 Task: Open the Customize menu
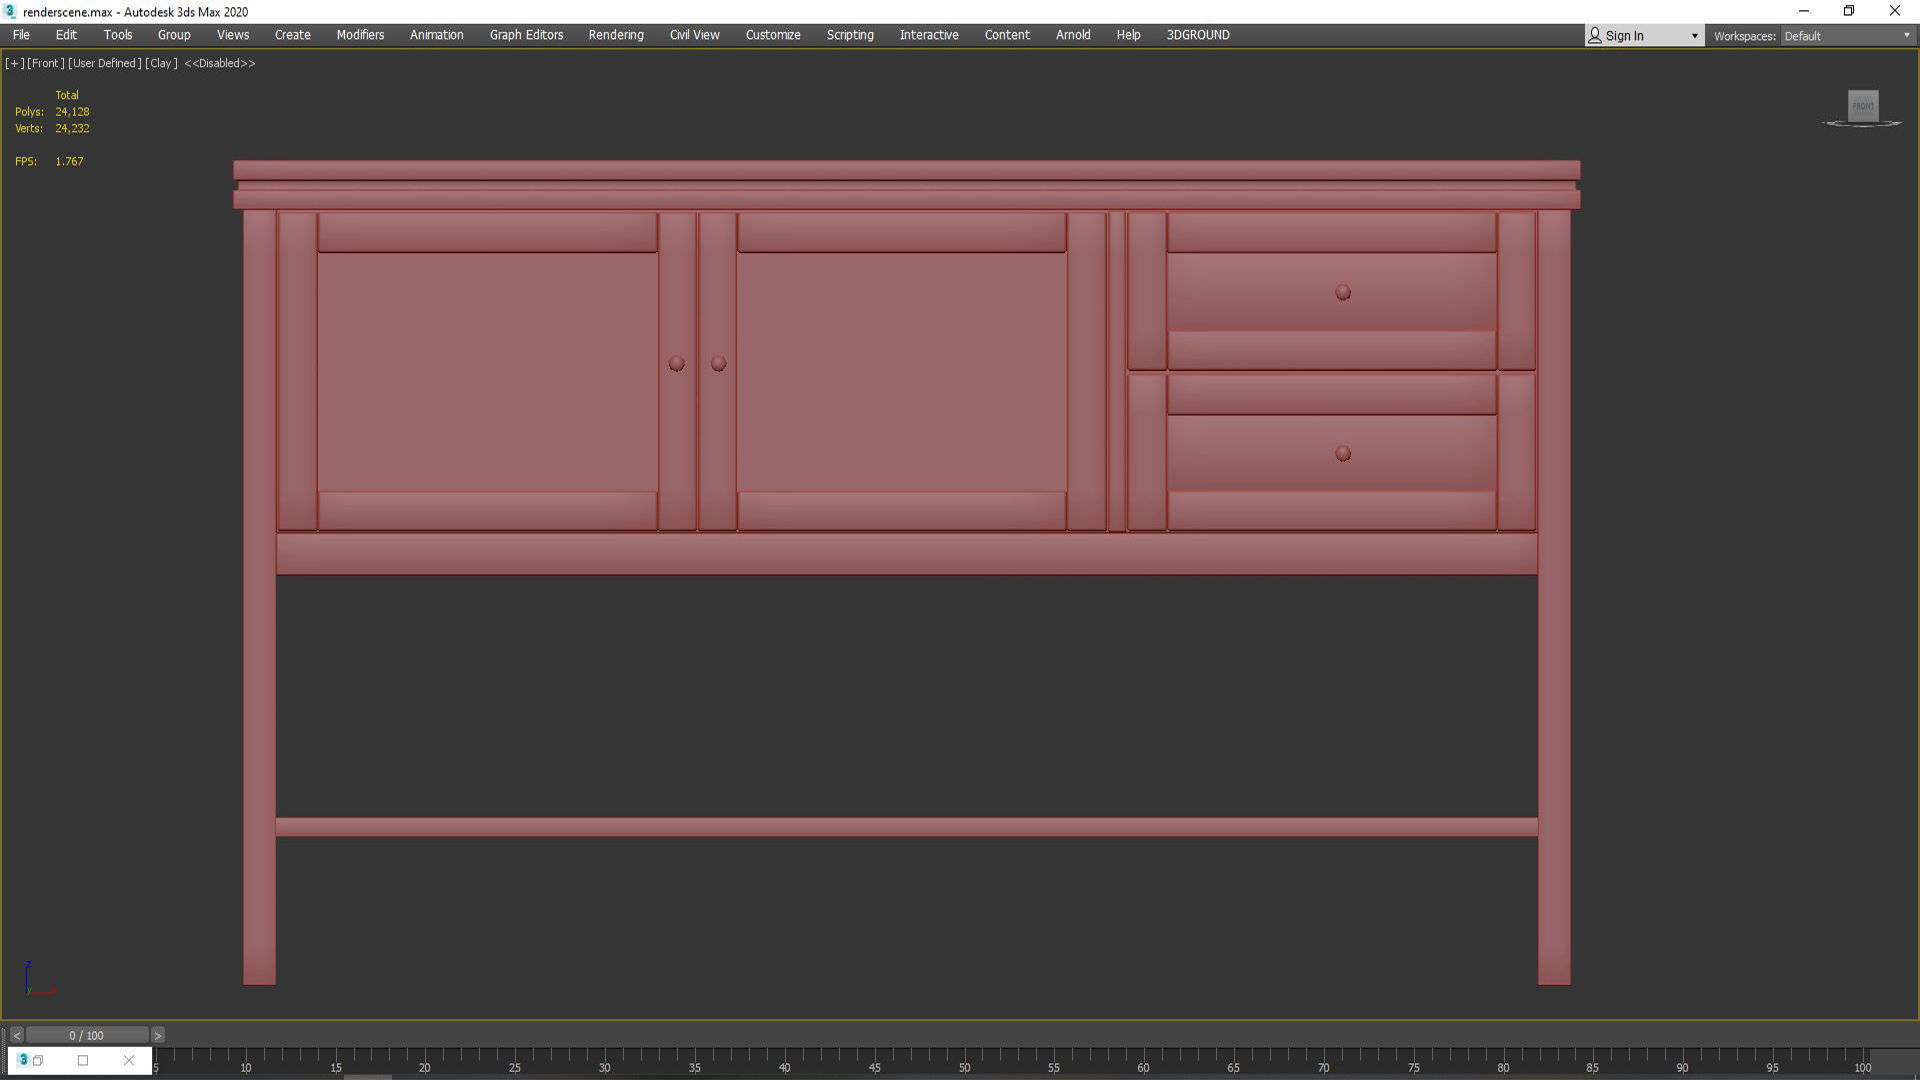773,35
